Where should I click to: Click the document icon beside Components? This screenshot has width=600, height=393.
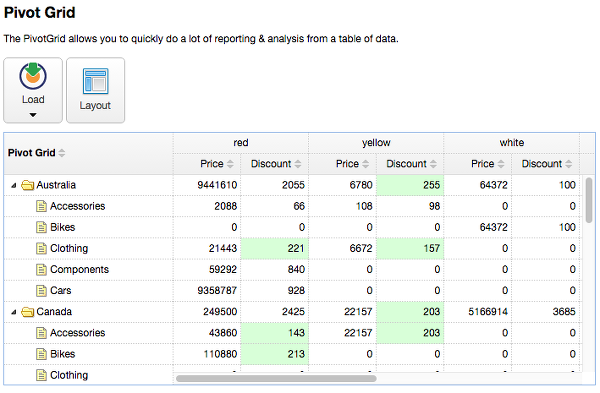[41, 270]
